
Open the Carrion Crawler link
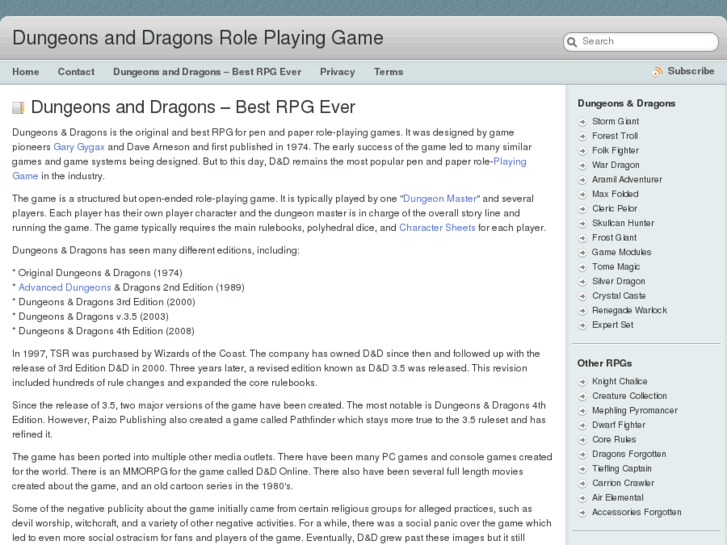point(623,483)
